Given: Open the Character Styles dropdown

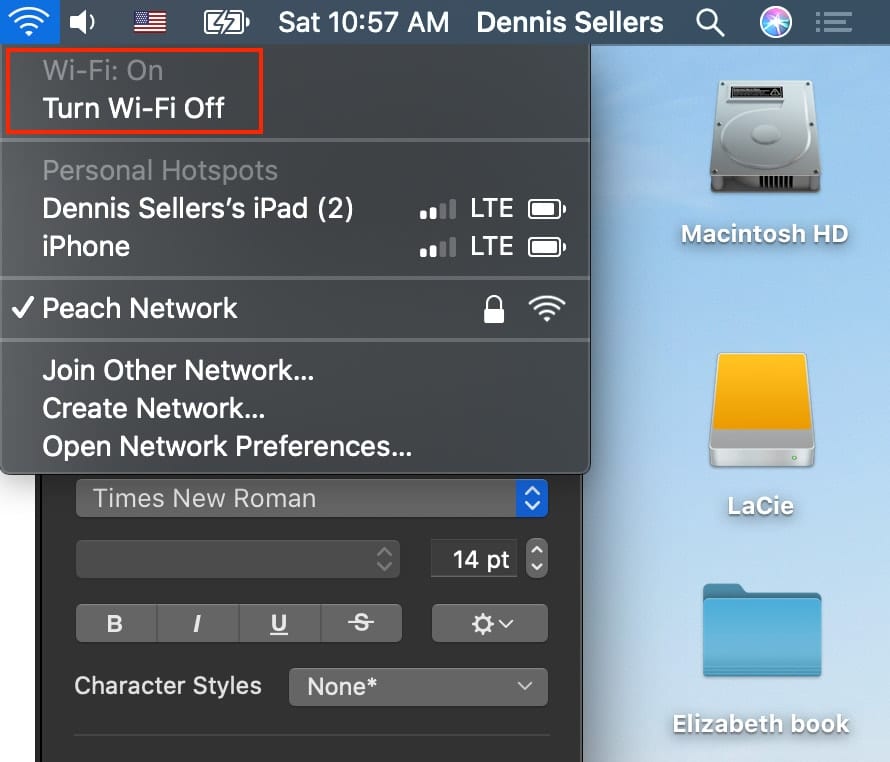Looking at the screenshot, I should click(x=418, y=687).
